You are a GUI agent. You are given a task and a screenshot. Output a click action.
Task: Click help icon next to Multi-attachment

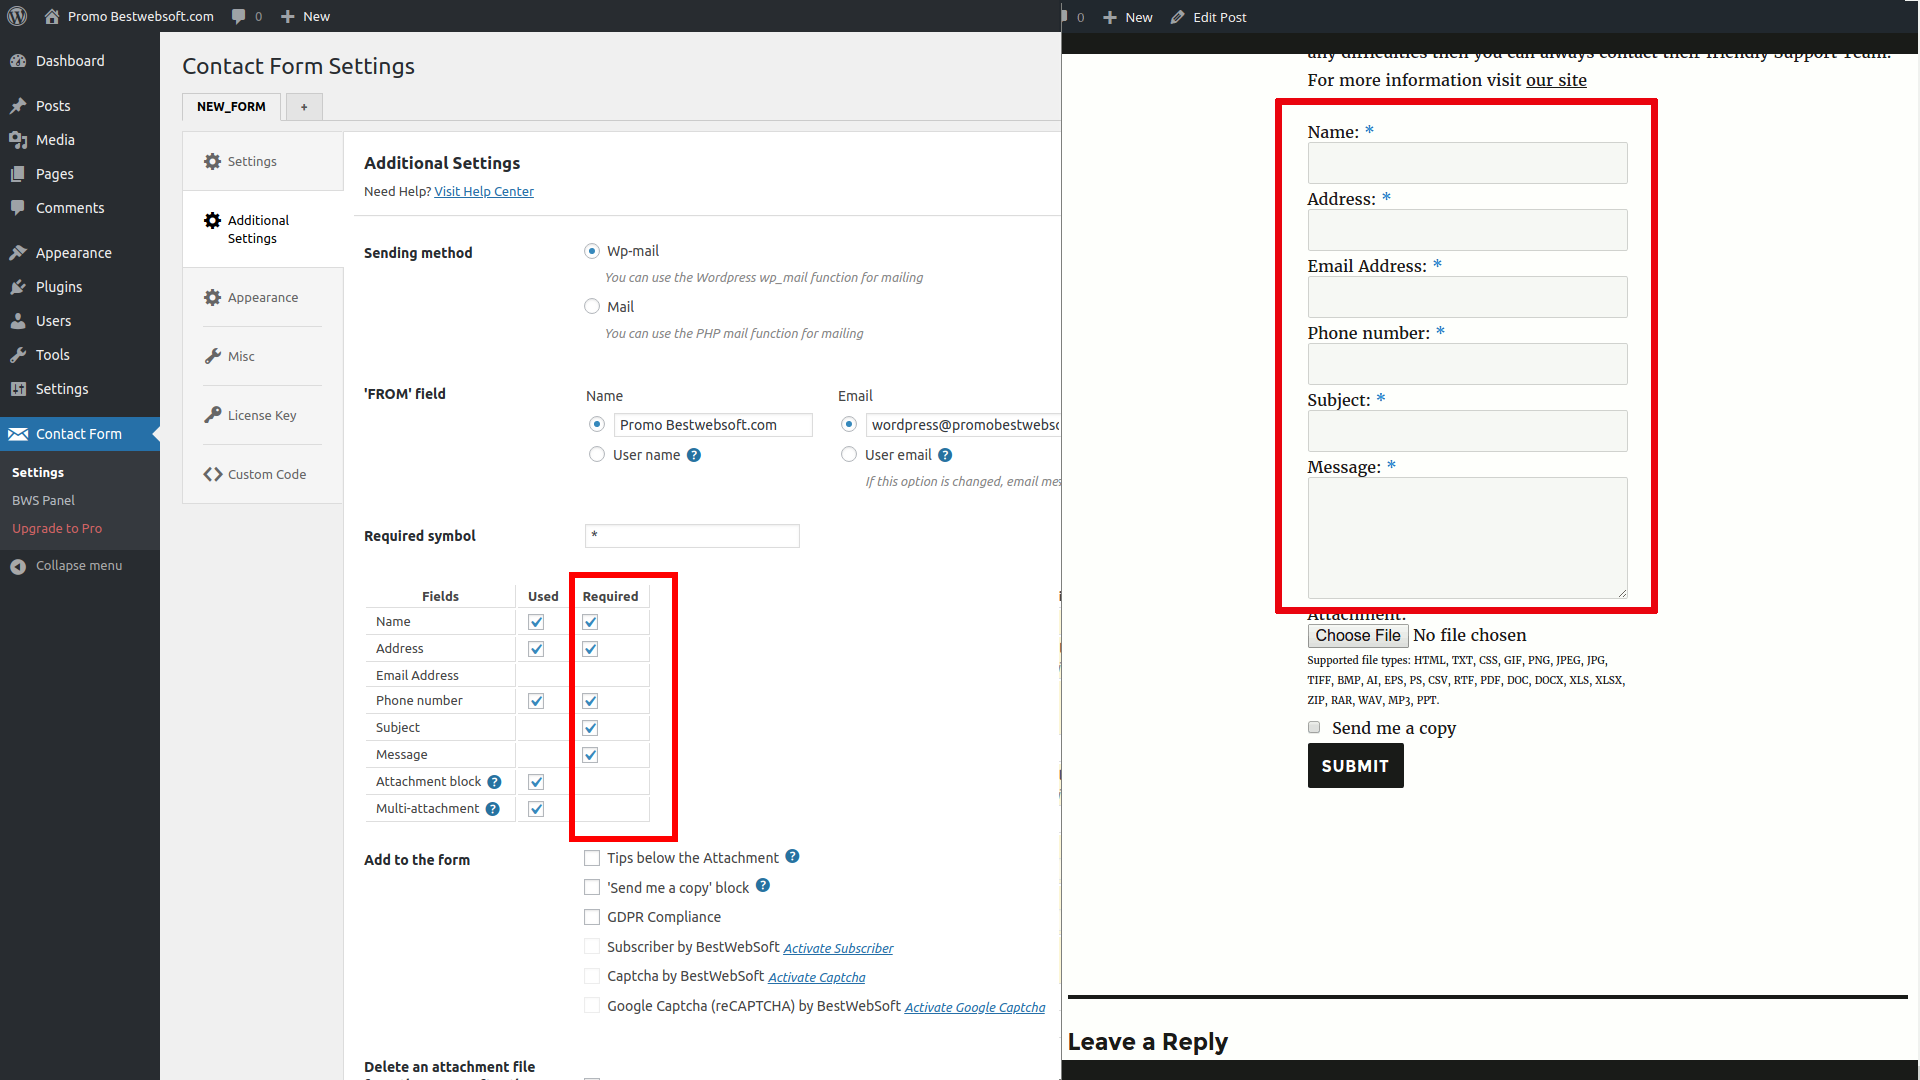(492, 809)
